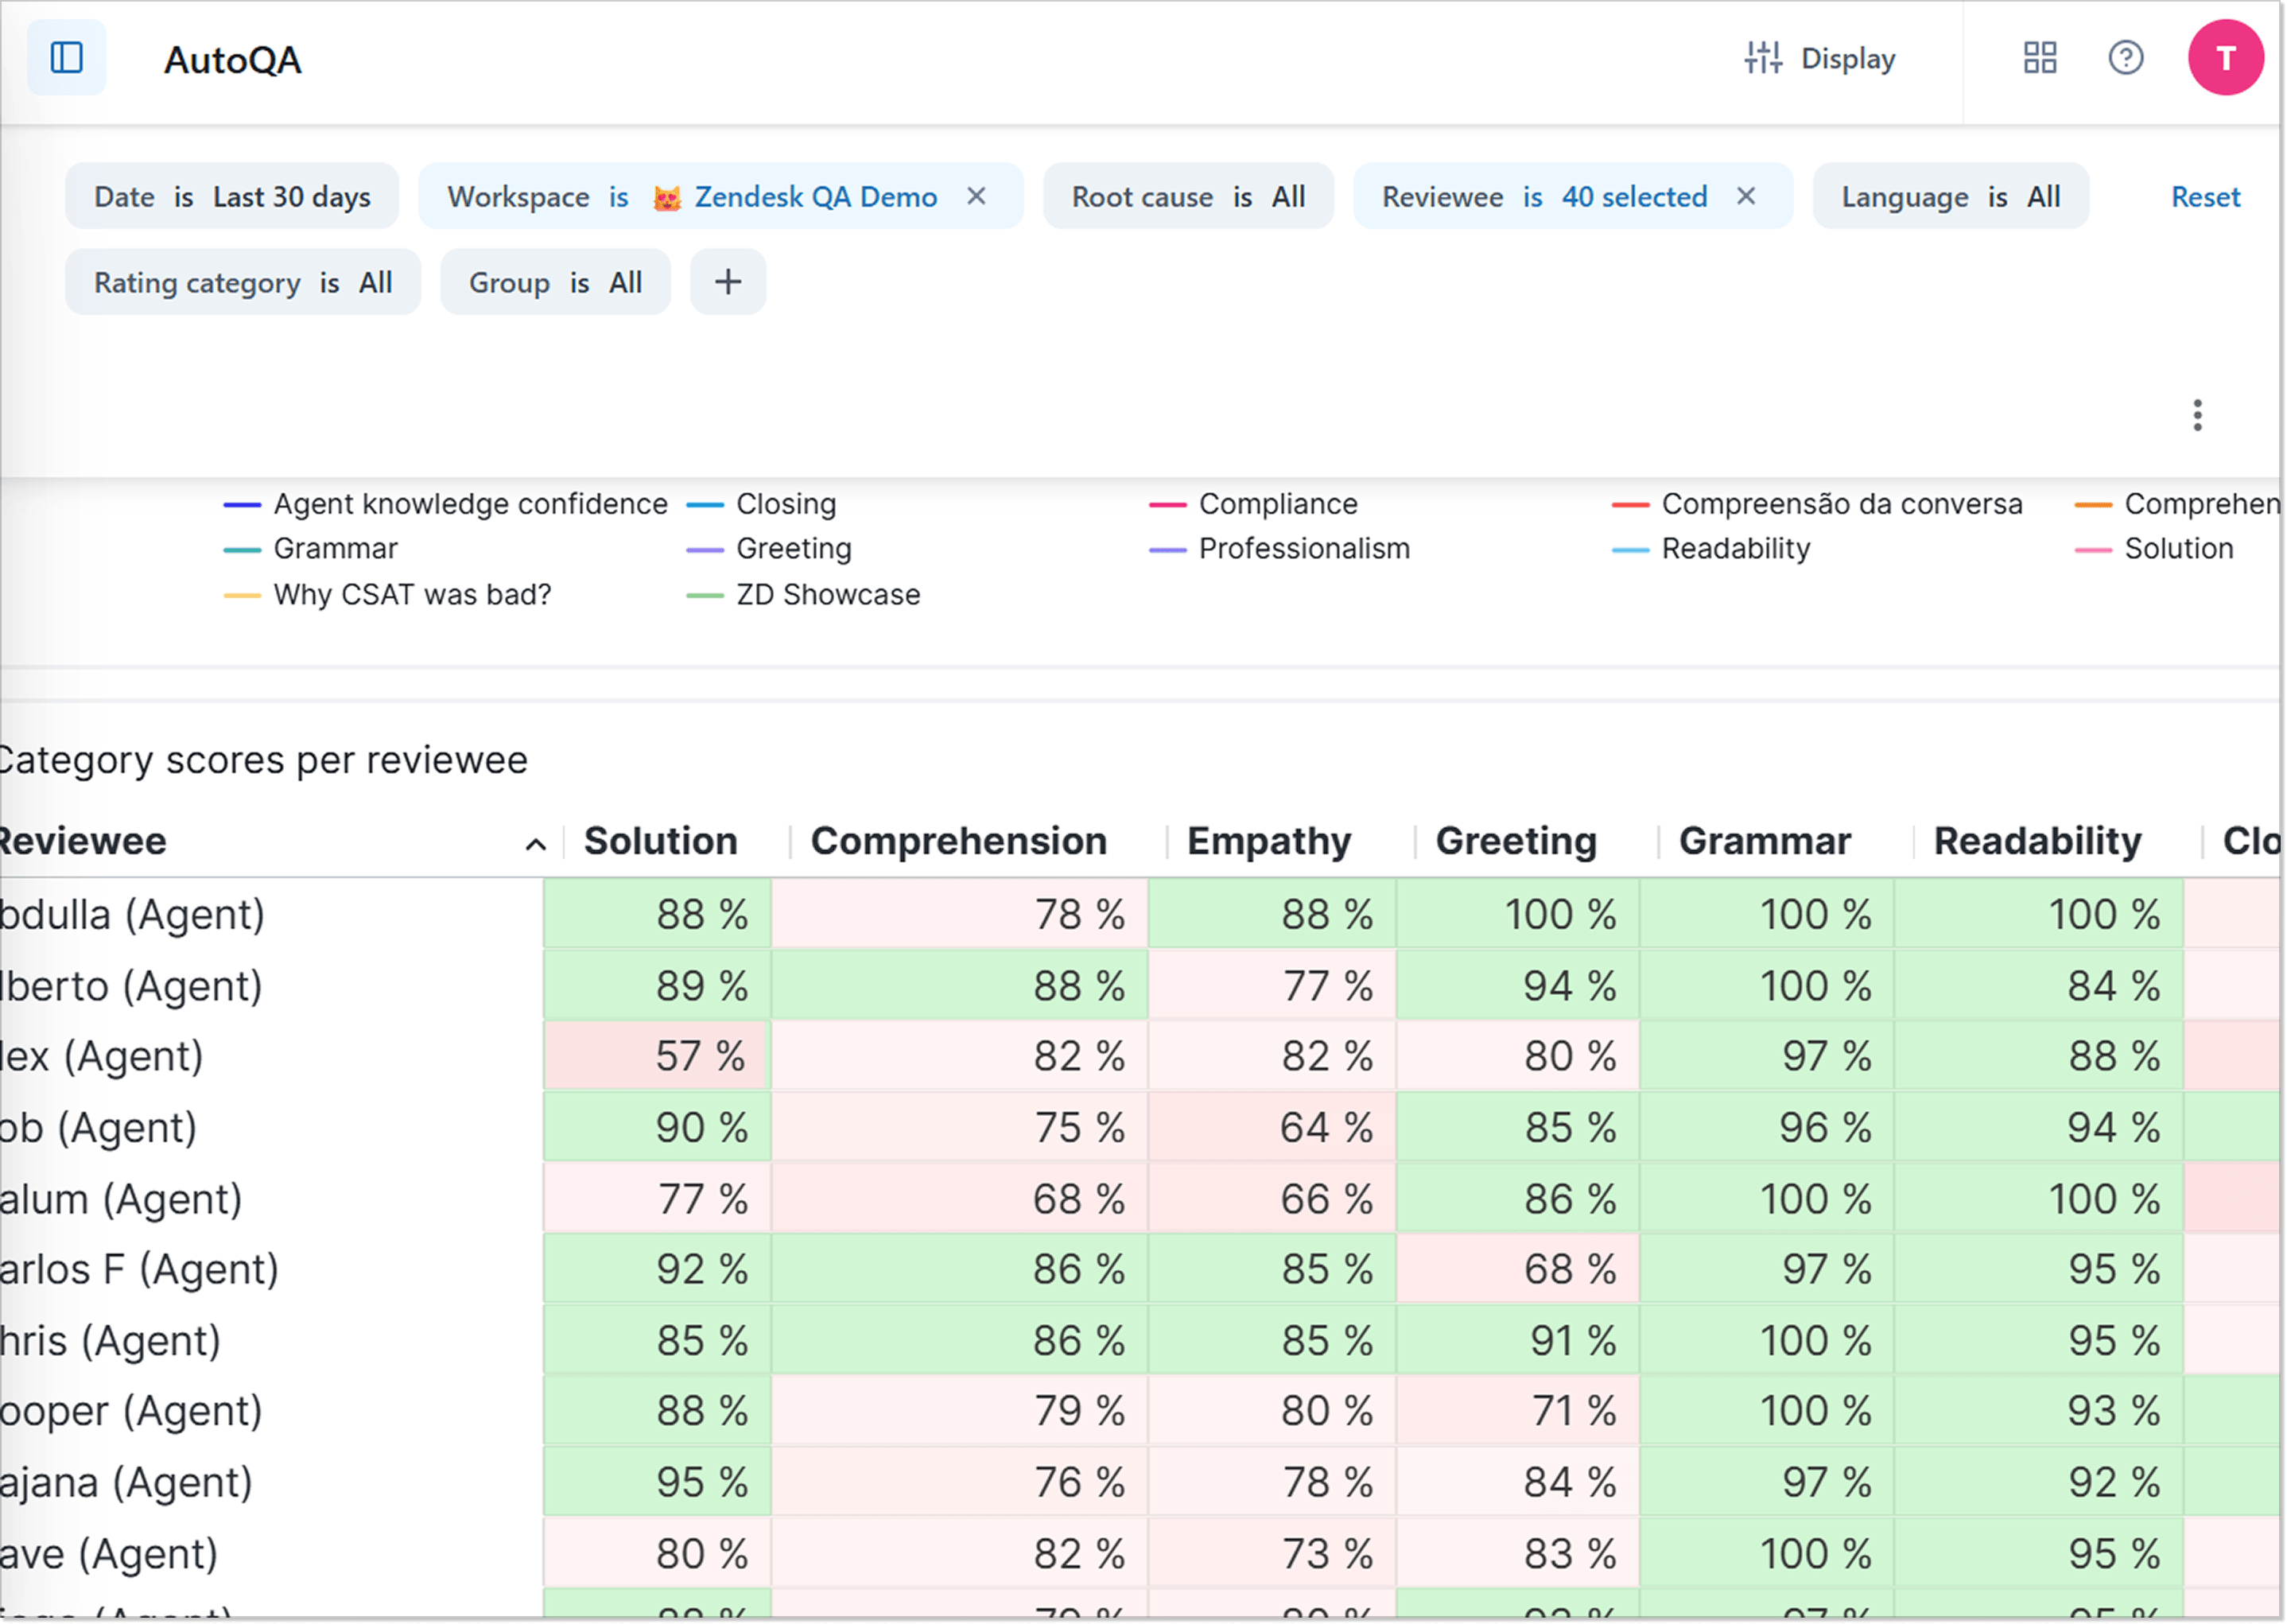Toggle the Greeting legend series
Viewport: 2287px width, 1624px height.
(x=769, y=549)
